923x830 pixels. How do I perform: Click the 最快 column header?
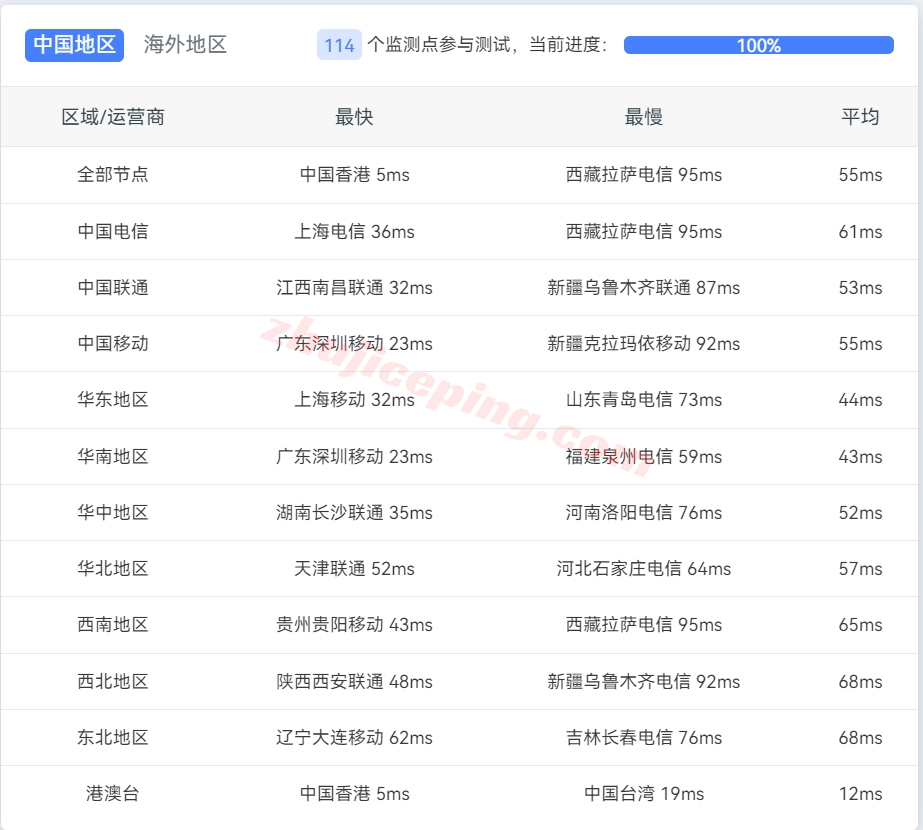tap(354, 117)
